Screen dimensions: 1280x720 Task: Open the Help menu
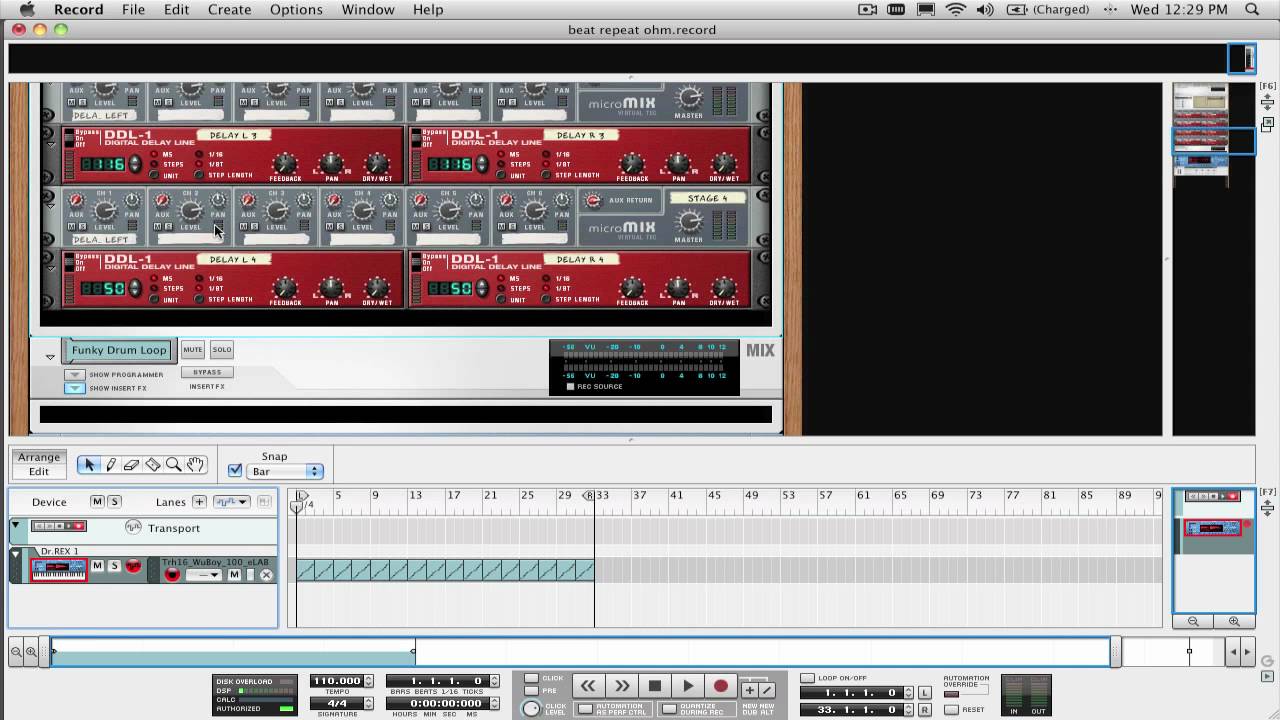pyautogui.click(x=428, y=9)
